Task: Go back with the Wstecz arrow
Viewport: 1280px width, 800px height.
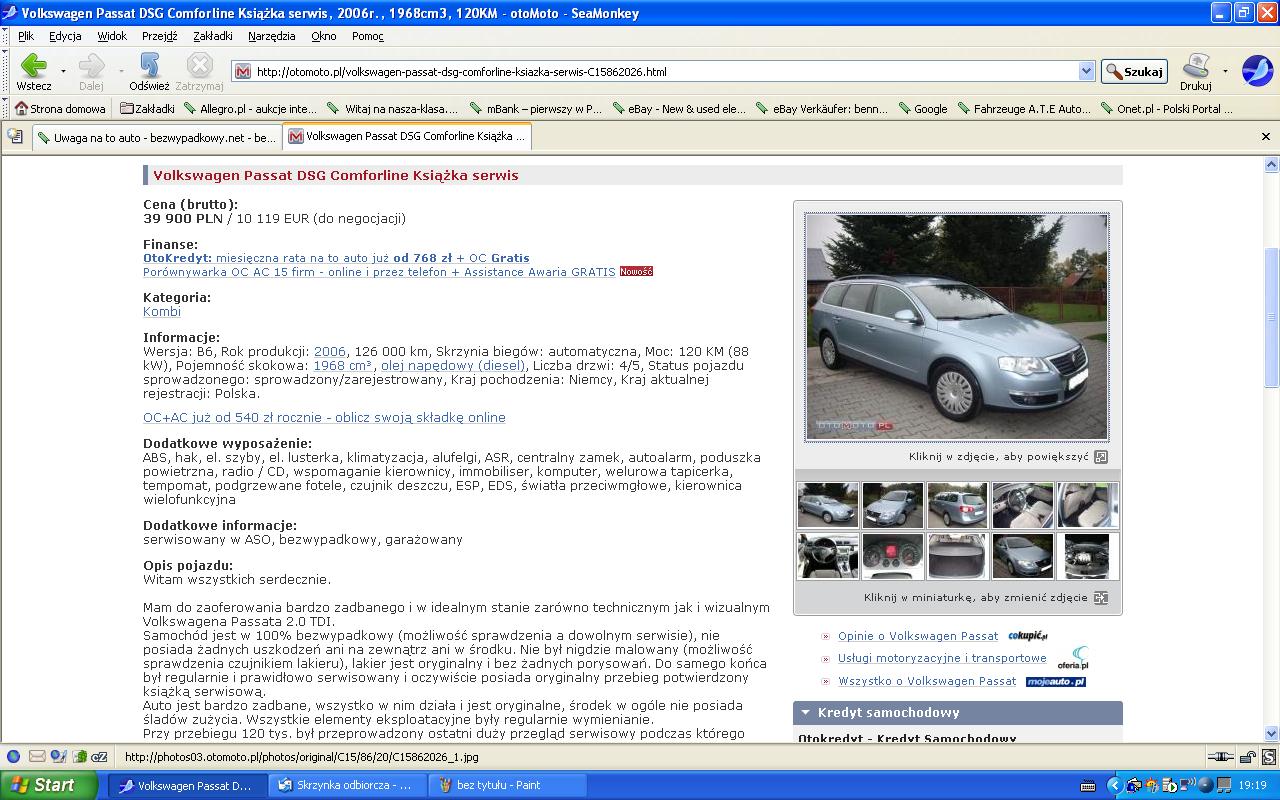Action: [34, 71]
